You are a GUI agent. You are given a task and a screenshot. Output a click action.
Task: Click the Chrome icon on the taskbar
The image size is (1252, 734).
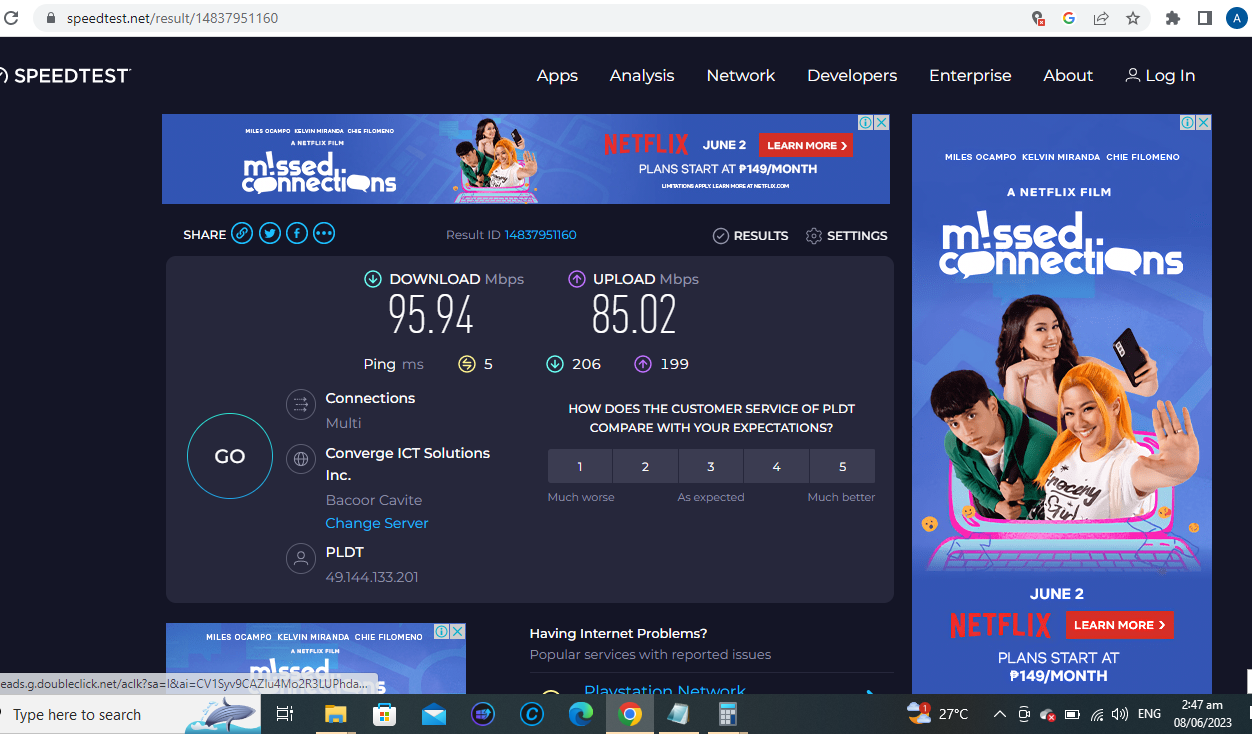coord(630,714)
